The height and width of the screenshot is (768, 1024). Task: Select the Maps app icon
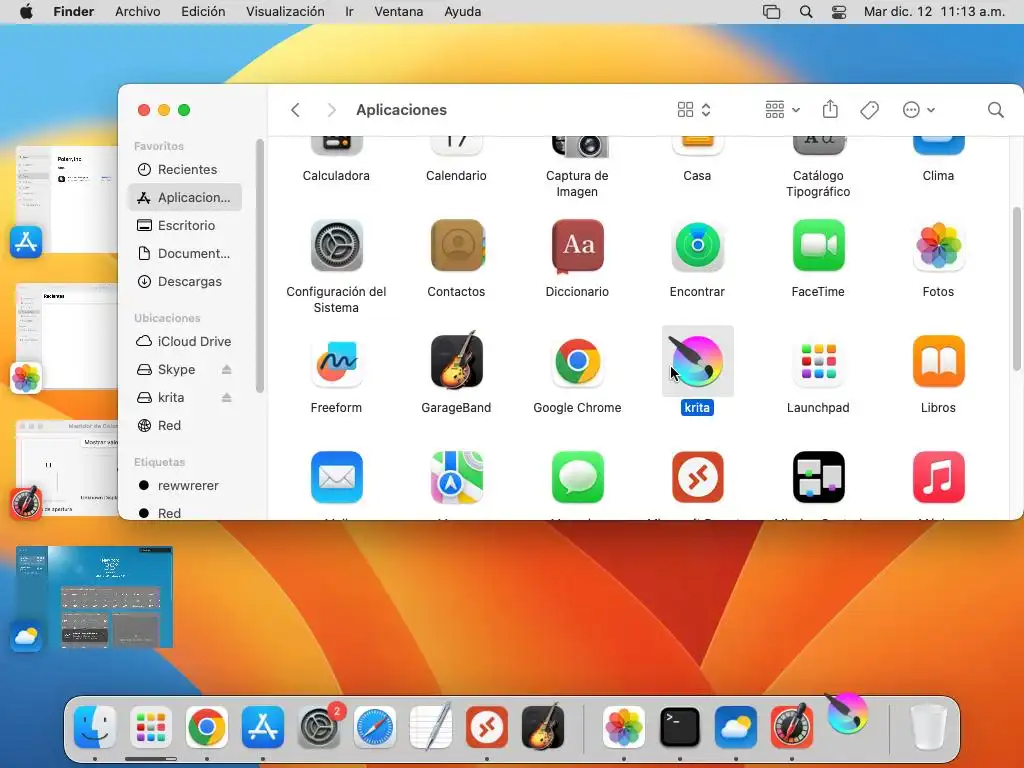coord(456,477)
